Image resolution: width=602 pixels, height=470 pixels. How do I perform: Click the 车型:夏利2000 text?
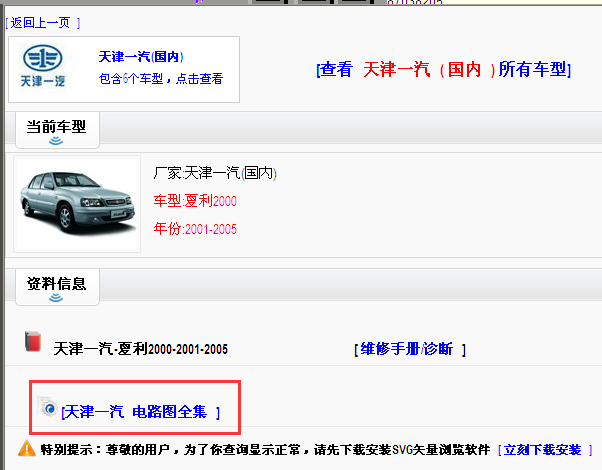[x=195, y=200]
